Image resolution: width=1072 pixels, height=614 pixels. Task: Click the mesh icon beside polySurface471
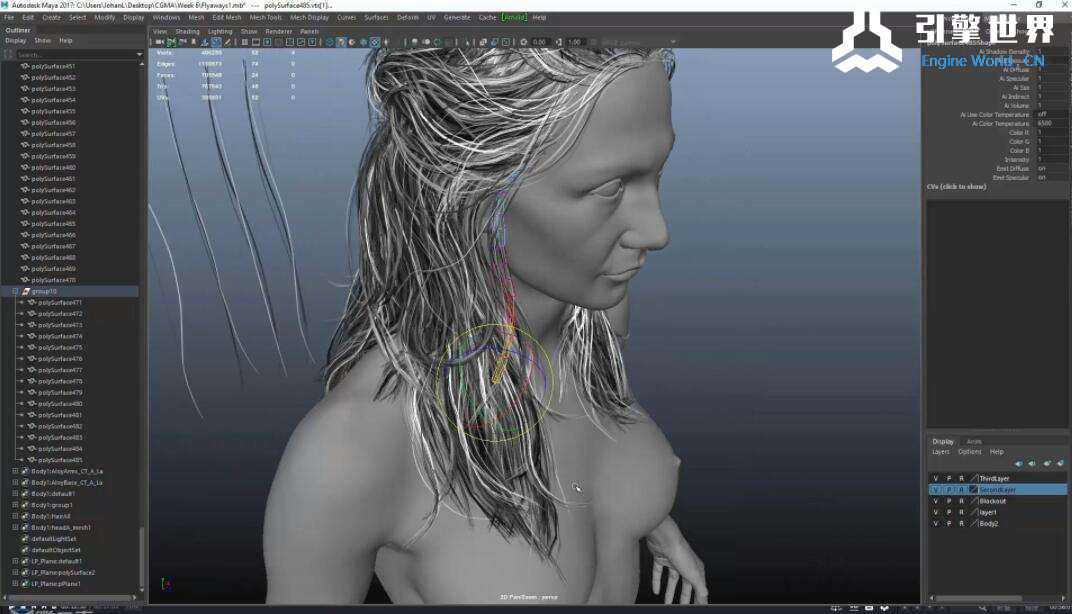tap(31, 302)
